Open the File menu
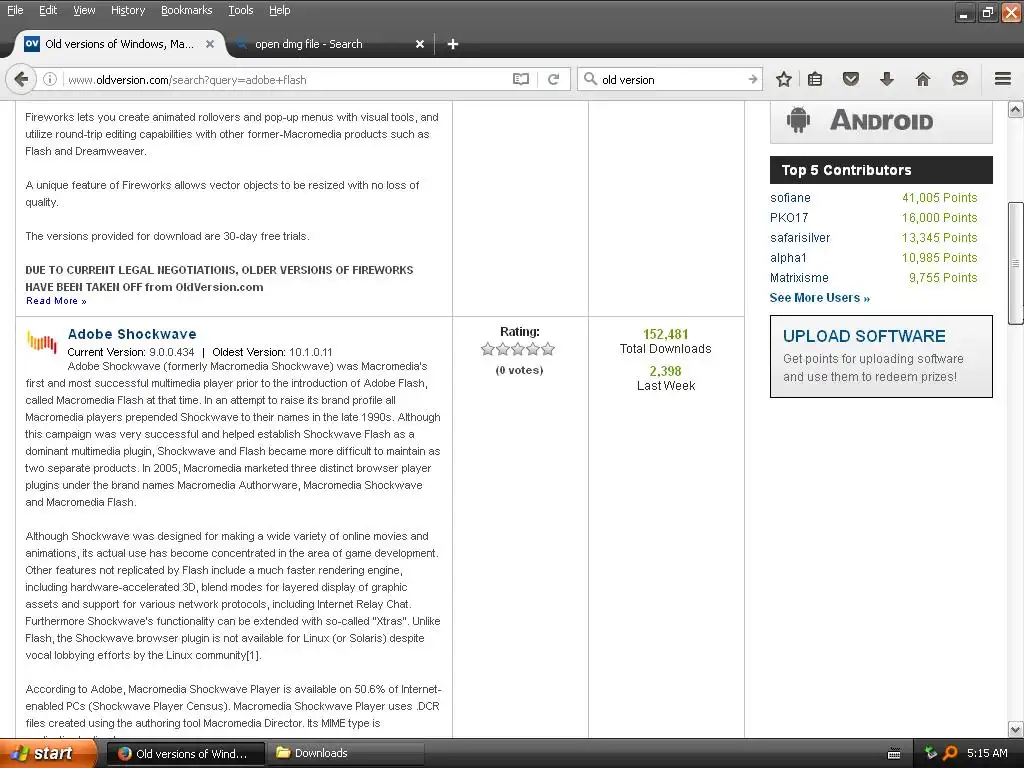Viewport: 1024px width, 768px height. click(15, 10)
